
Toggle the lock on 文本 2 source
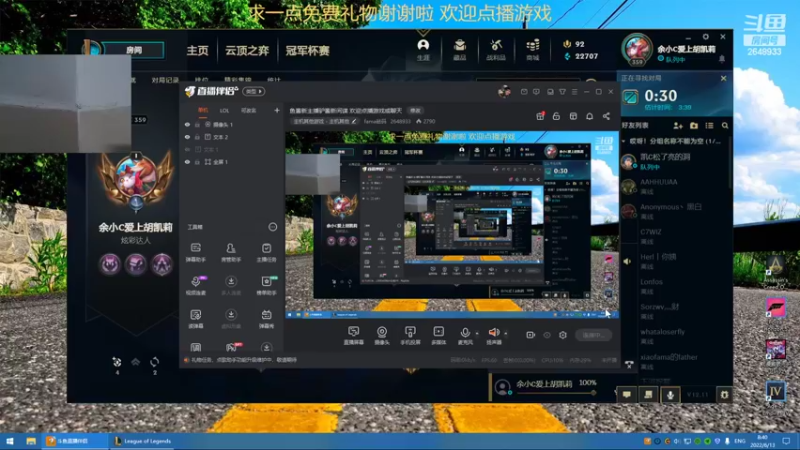click(197, 137)
